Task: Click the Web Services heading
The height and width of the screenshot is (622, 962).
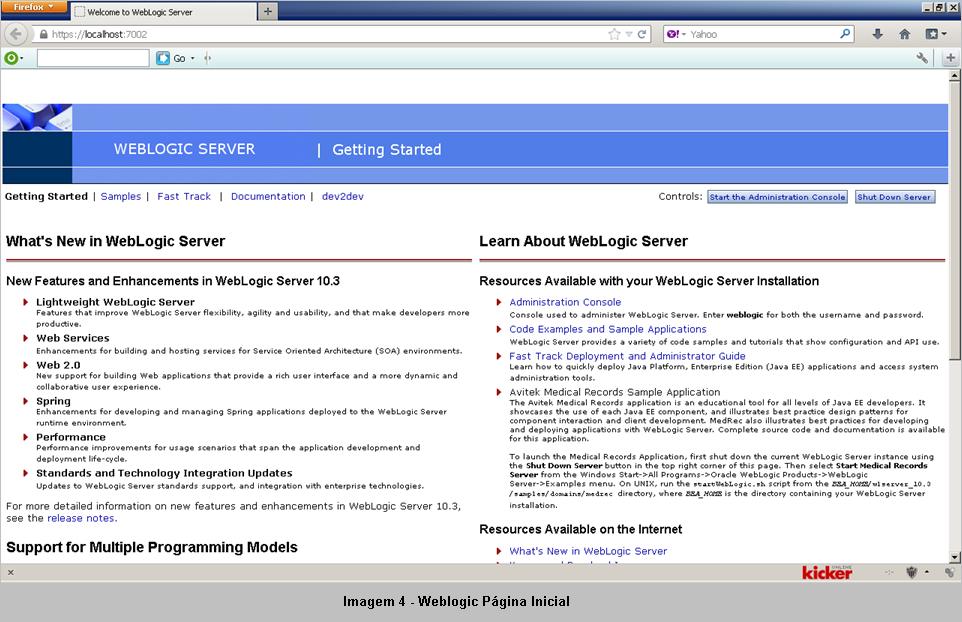Action: point(72,338)
